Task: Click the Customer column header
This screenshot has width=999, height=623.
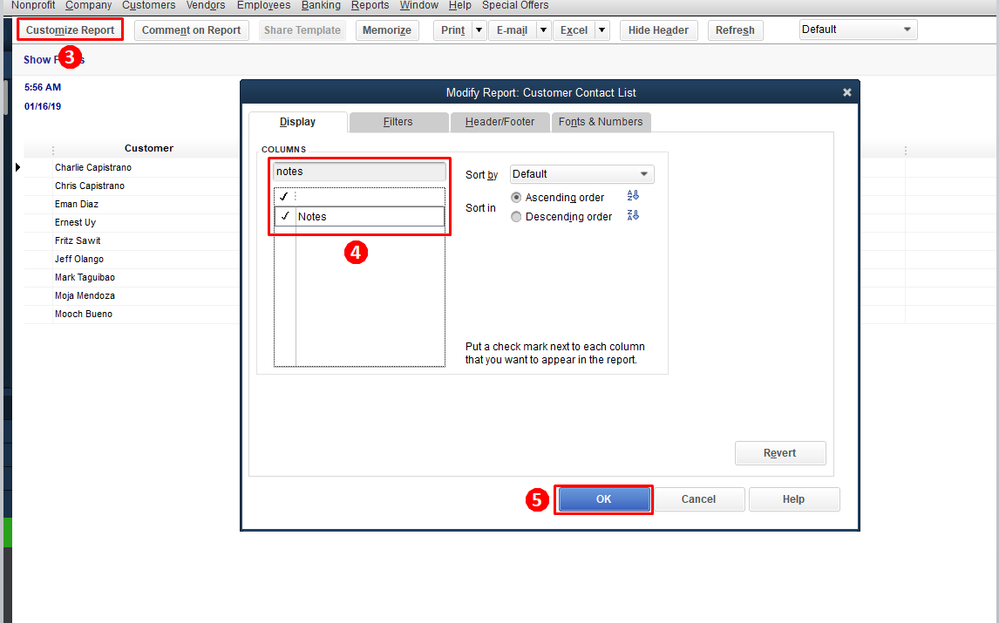Action: tap(148, 148)
